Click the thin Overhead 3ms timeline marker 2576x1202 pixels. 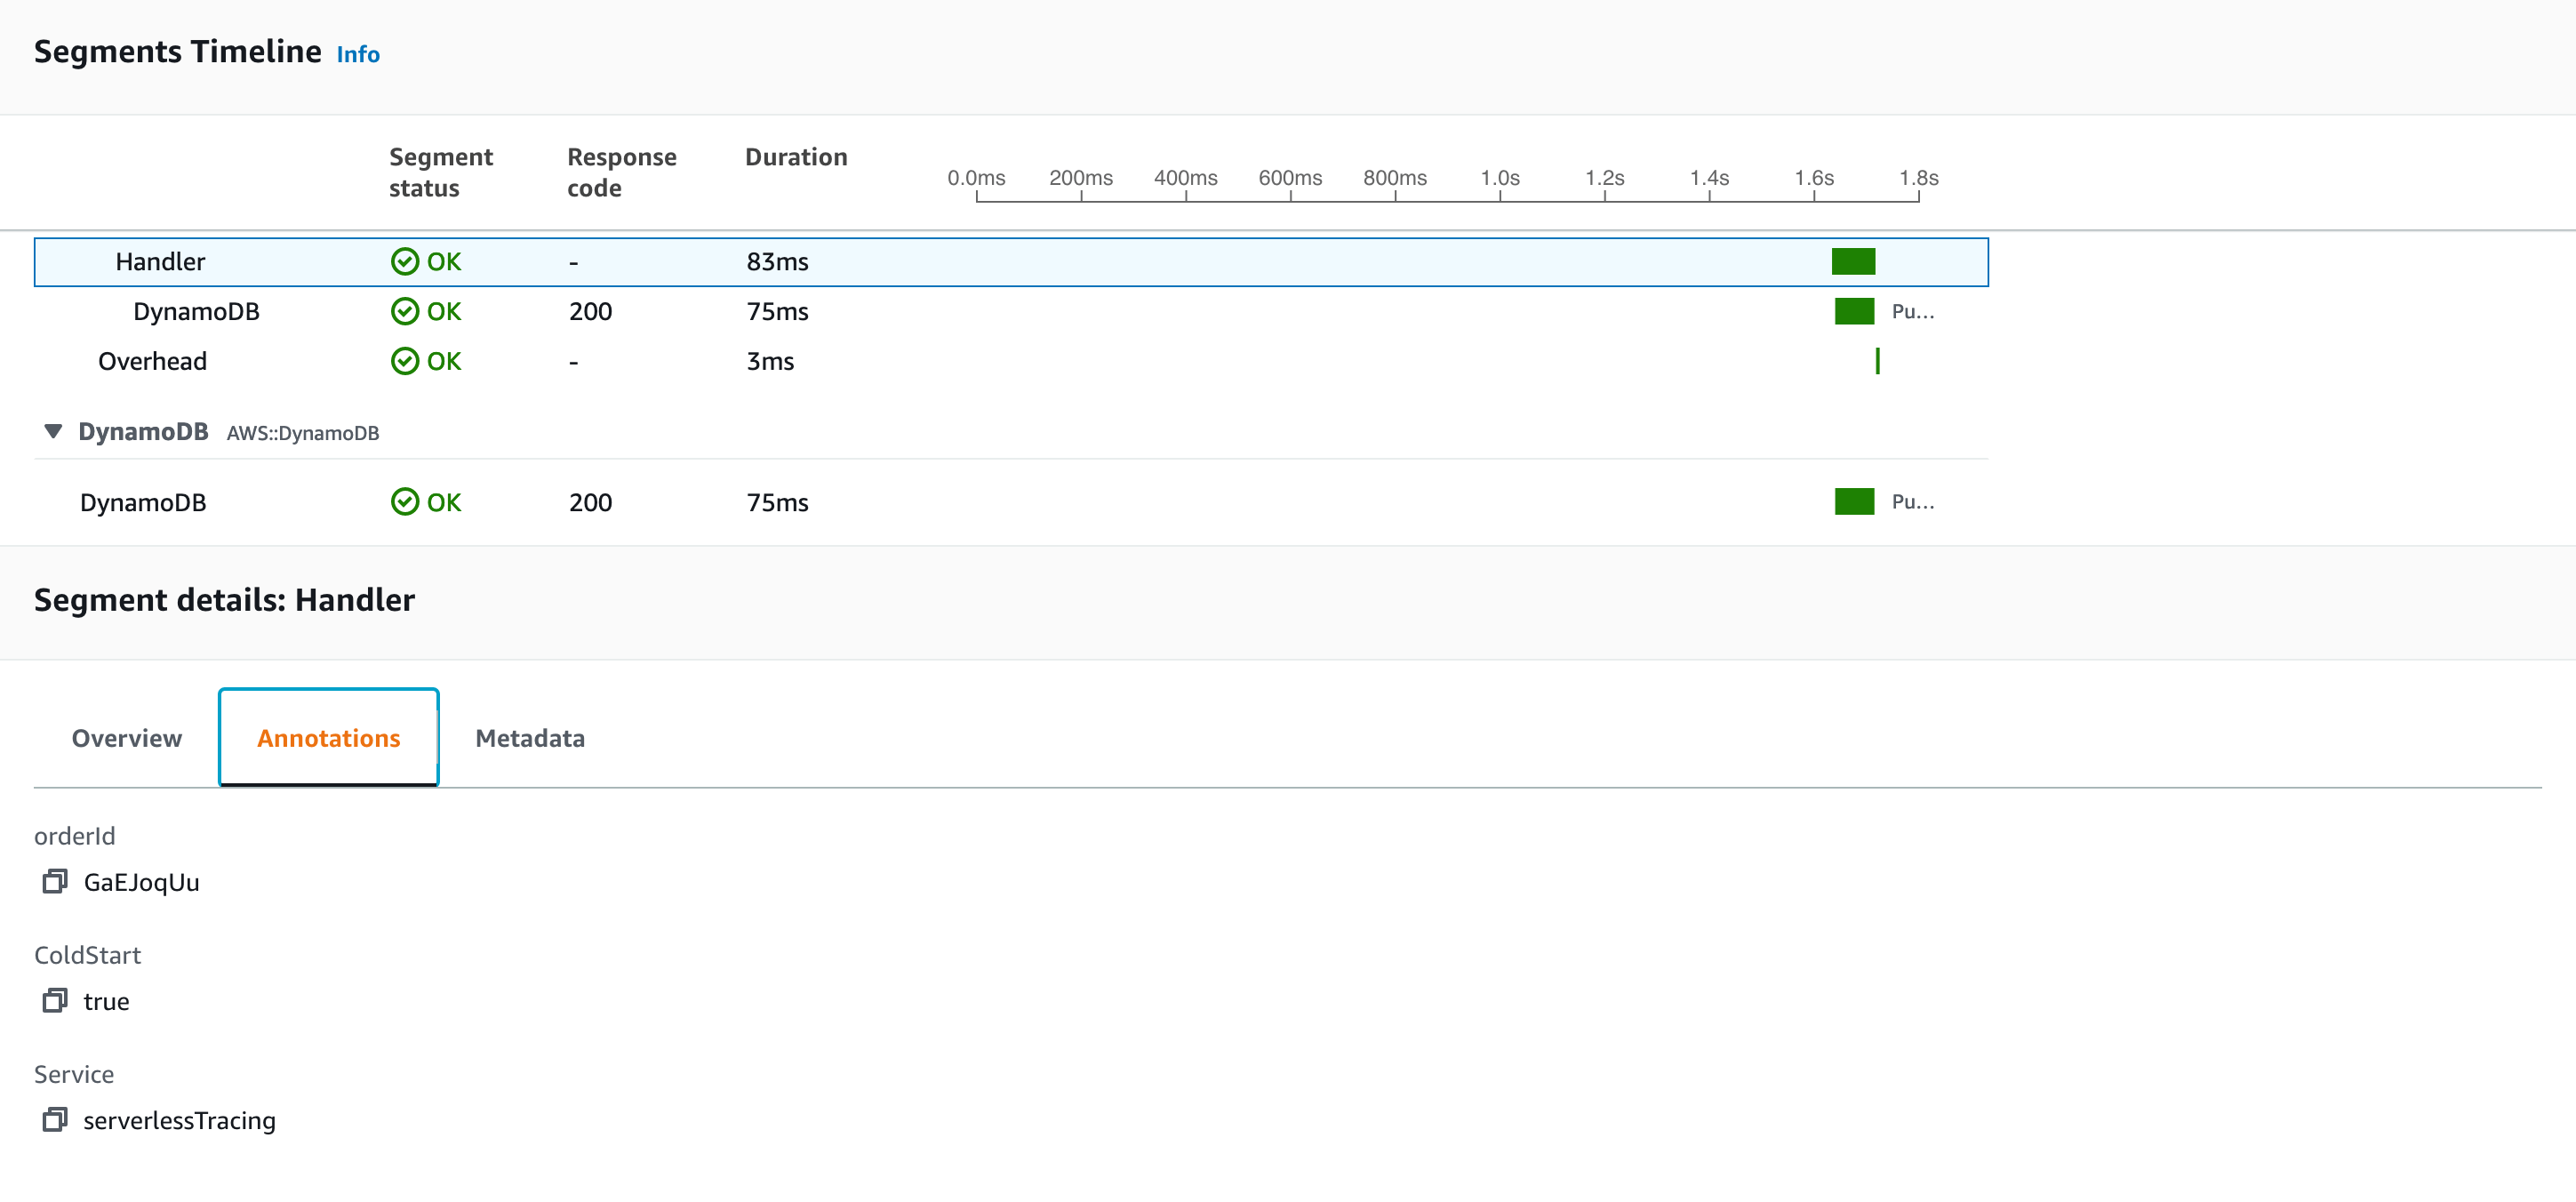[1877, 361]
